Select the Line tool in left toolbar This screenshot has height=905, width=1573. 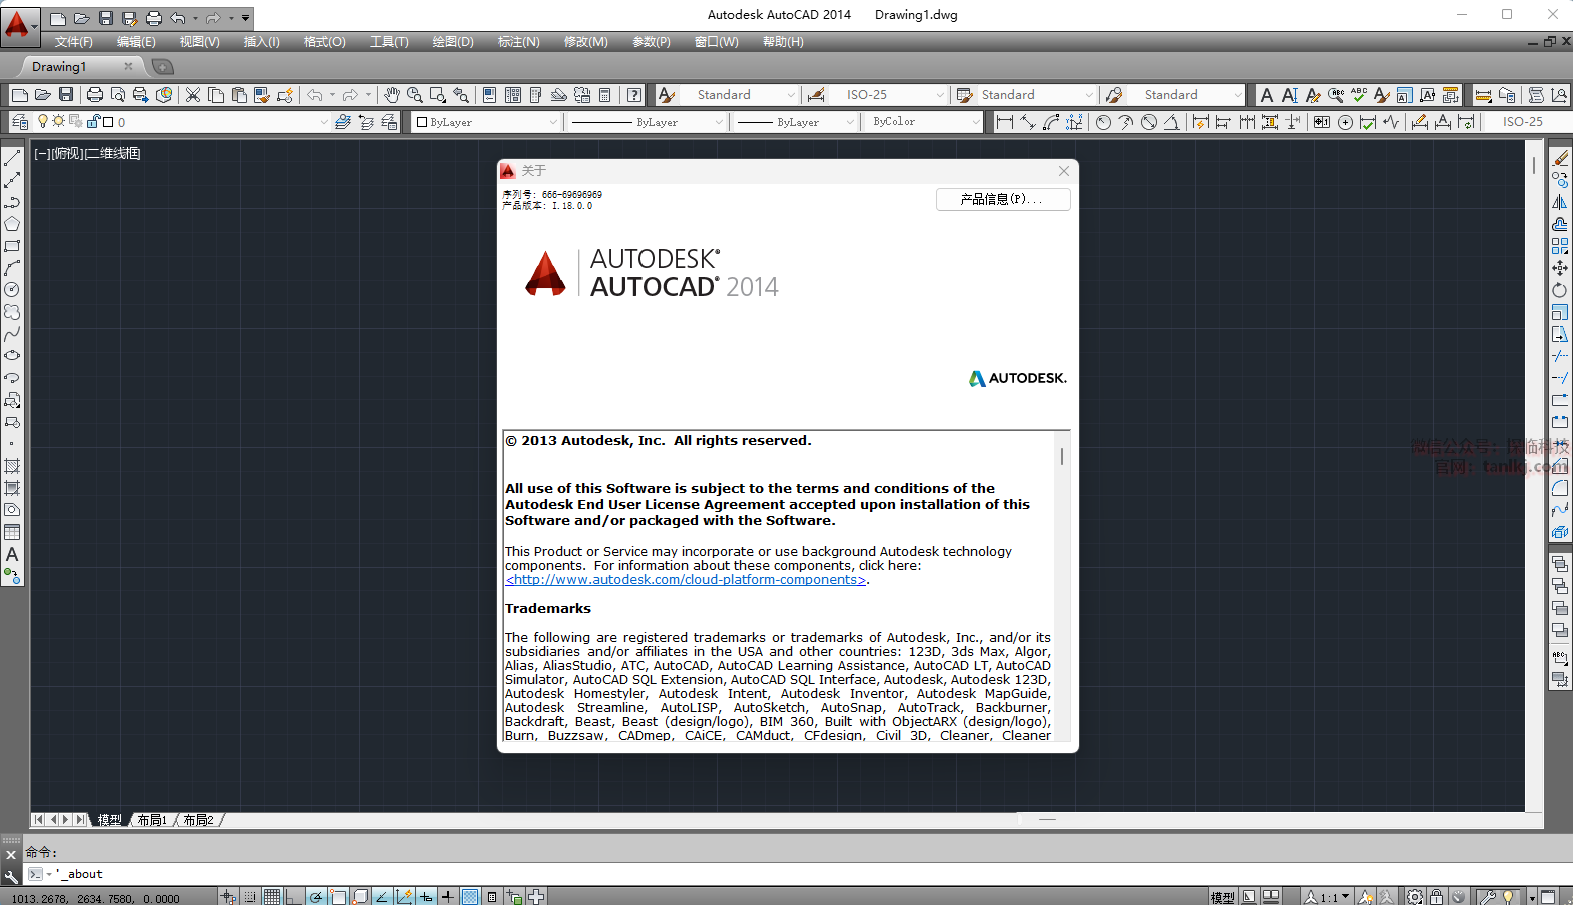12,158
